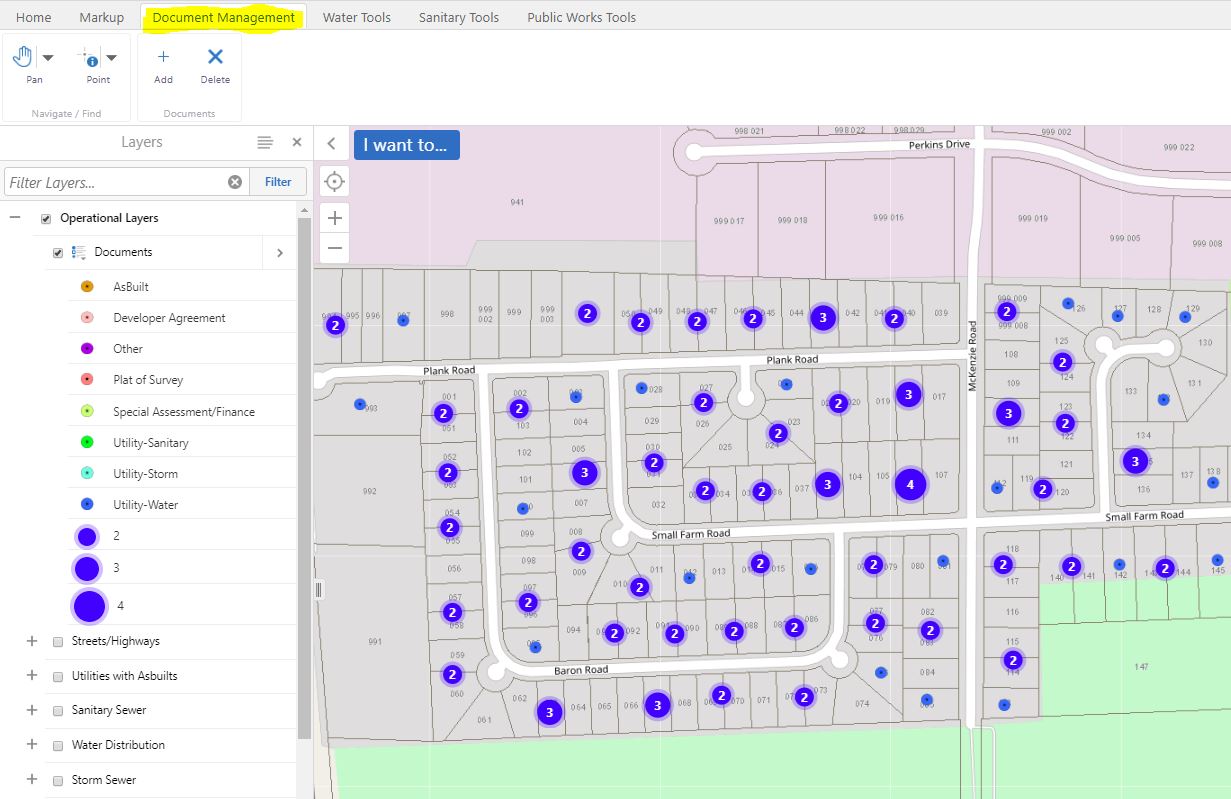Open Documents layer actions chevron
This screenshot has height=799, width=1231.
280,253
